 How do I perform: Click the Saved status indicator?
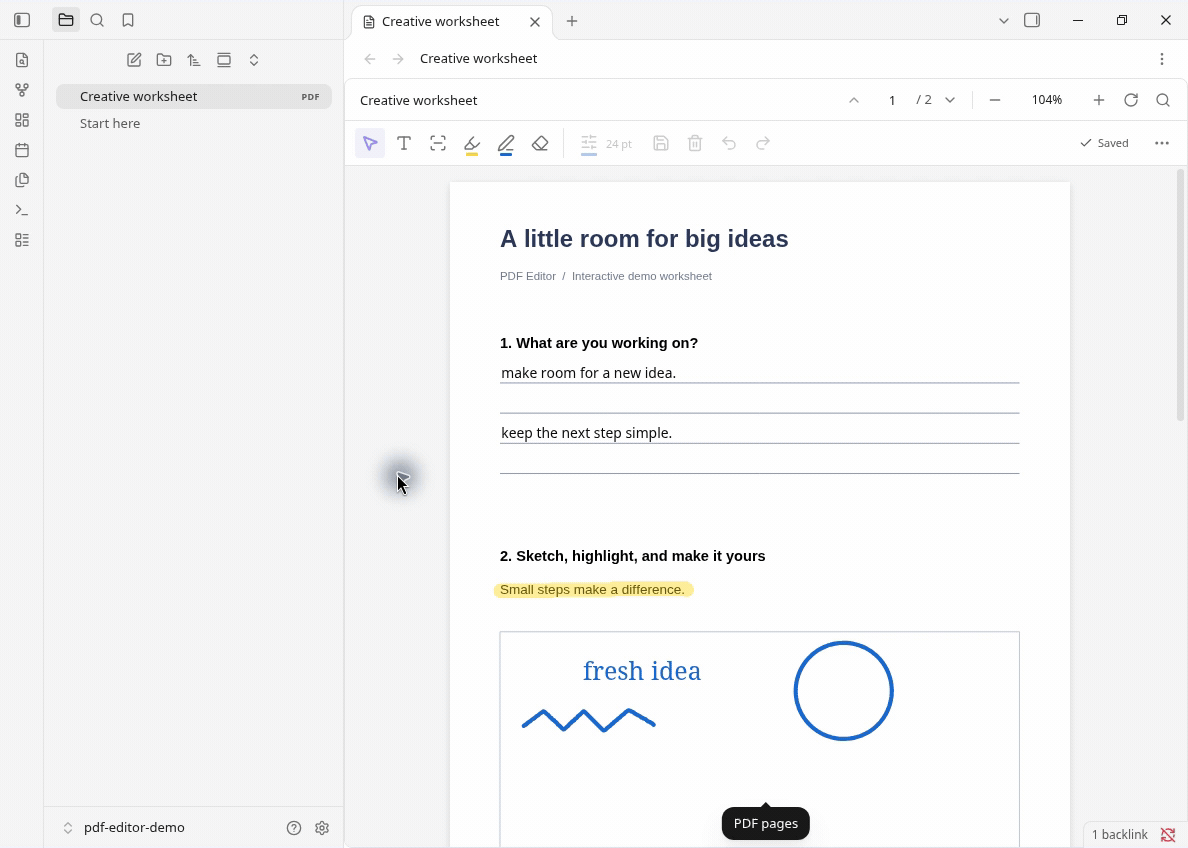click(x=1105, y=143)
